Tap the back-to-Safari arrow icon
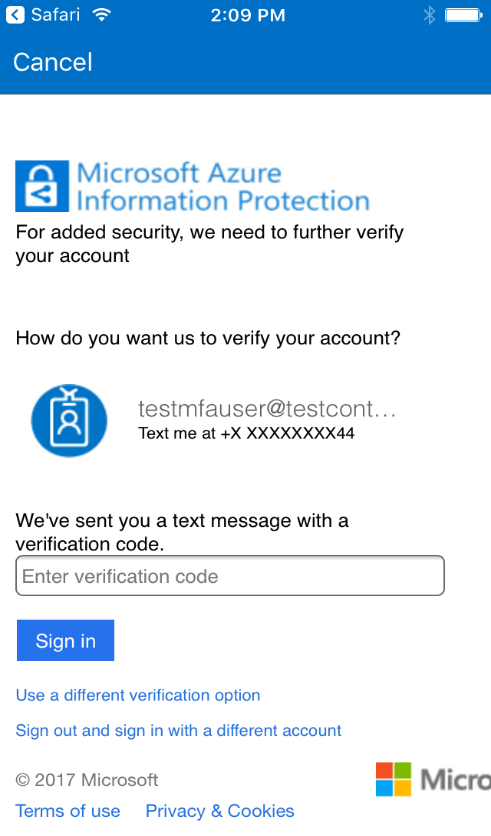The width and height of the screenshot is (491, 836). pyautogui.click(x=15, y=14)
